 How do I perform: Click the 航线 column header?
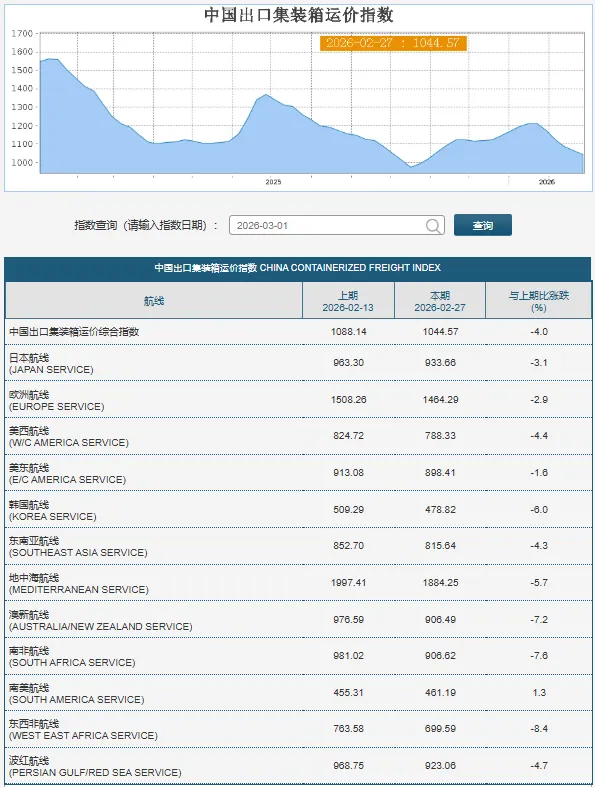[x=154, y=301]
